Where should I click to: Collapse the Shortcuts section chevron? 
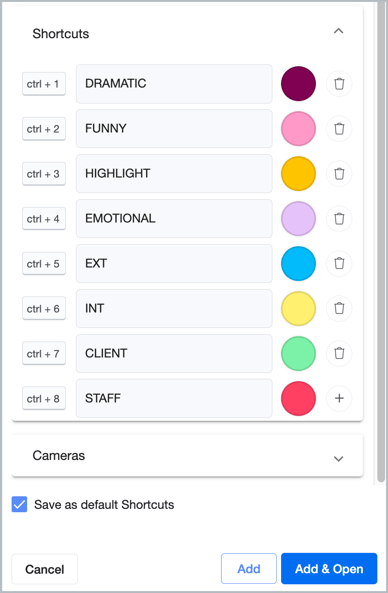point(338,31)
